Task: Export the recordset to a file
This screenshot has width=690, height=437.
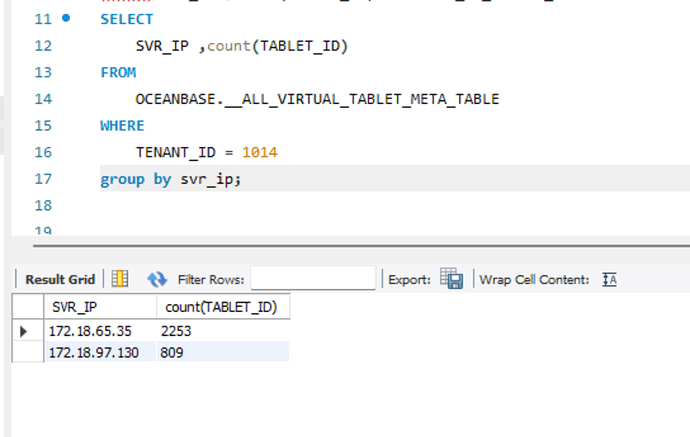Action: [451, 279]
